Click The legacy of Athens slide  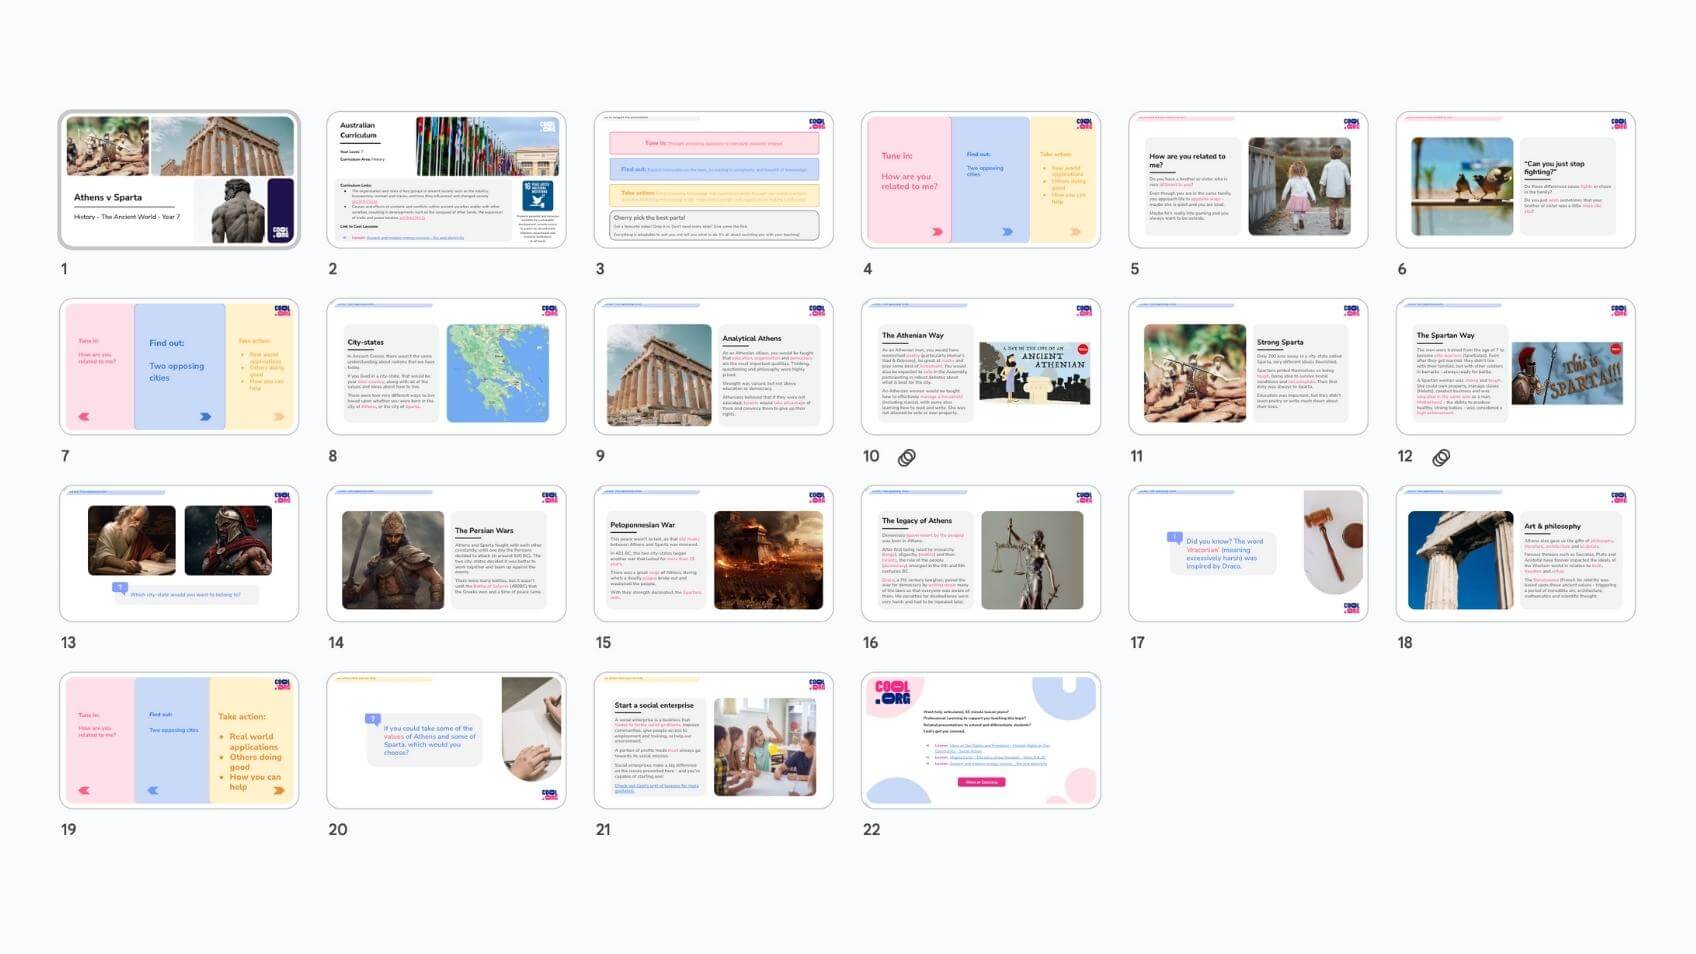tap(980, 554)
